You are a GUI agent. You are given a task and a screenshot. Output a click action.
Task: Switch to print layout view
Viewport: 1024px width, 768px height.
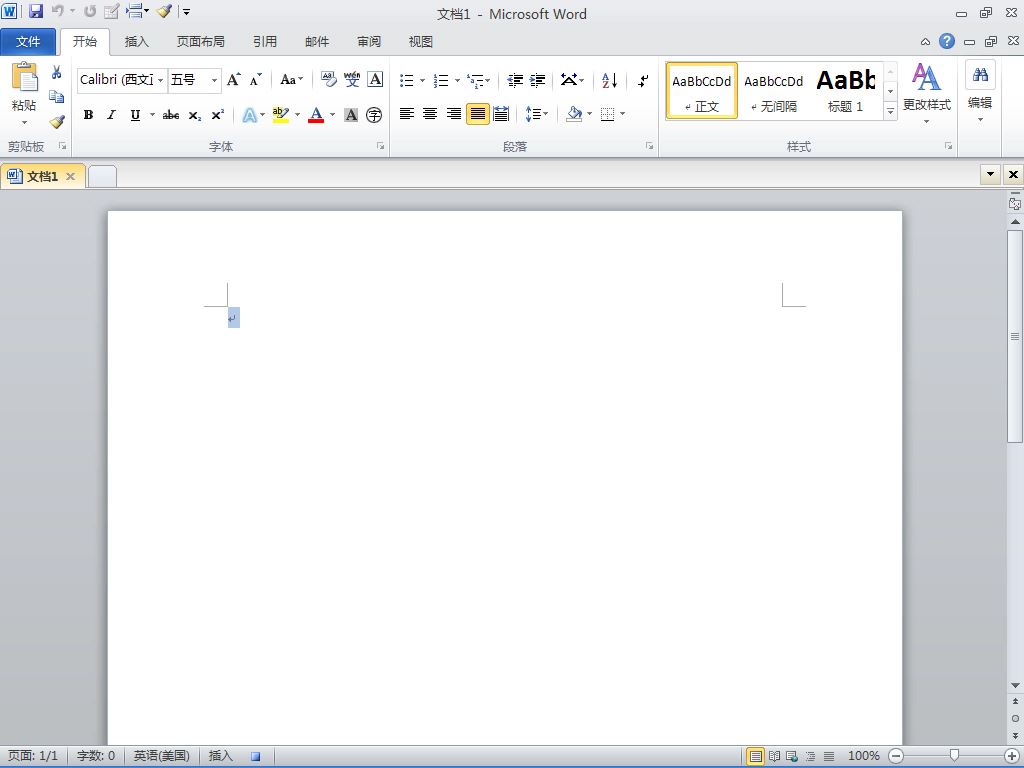click(x=756, y=756)
